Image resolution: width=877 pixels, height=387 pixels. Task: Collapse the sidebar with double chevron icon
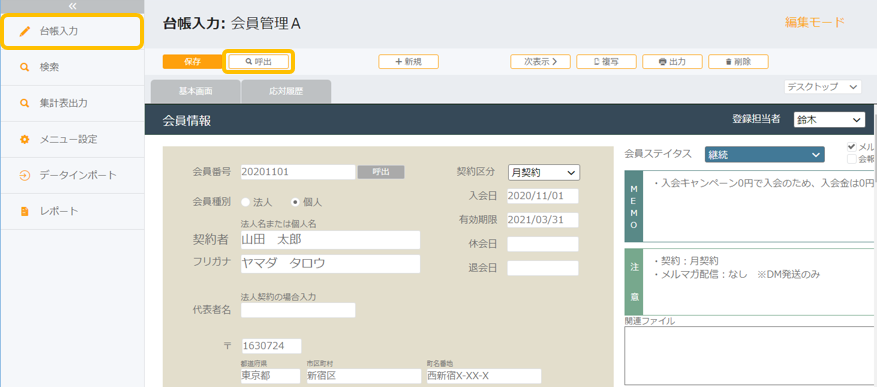click(72, 6)
